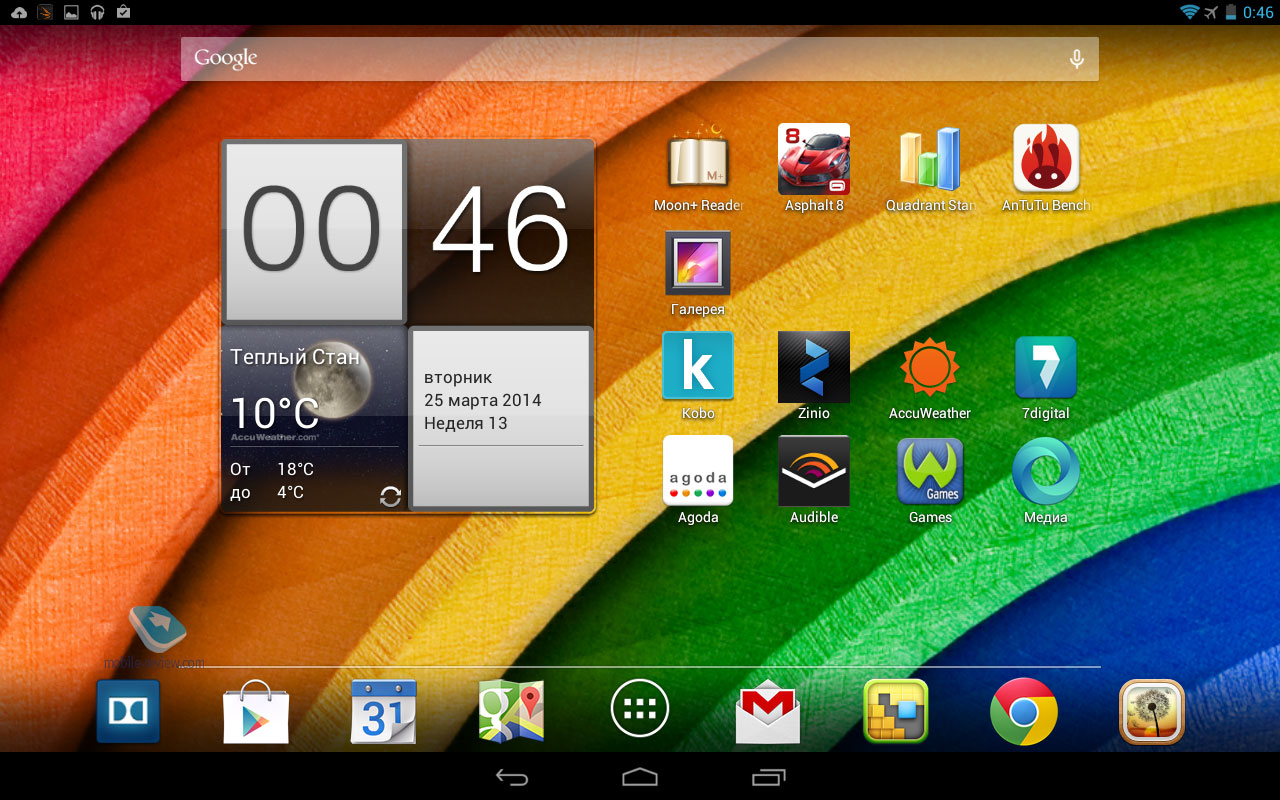
Task: Open the Google Play Store
Action: tap(256, 711)
